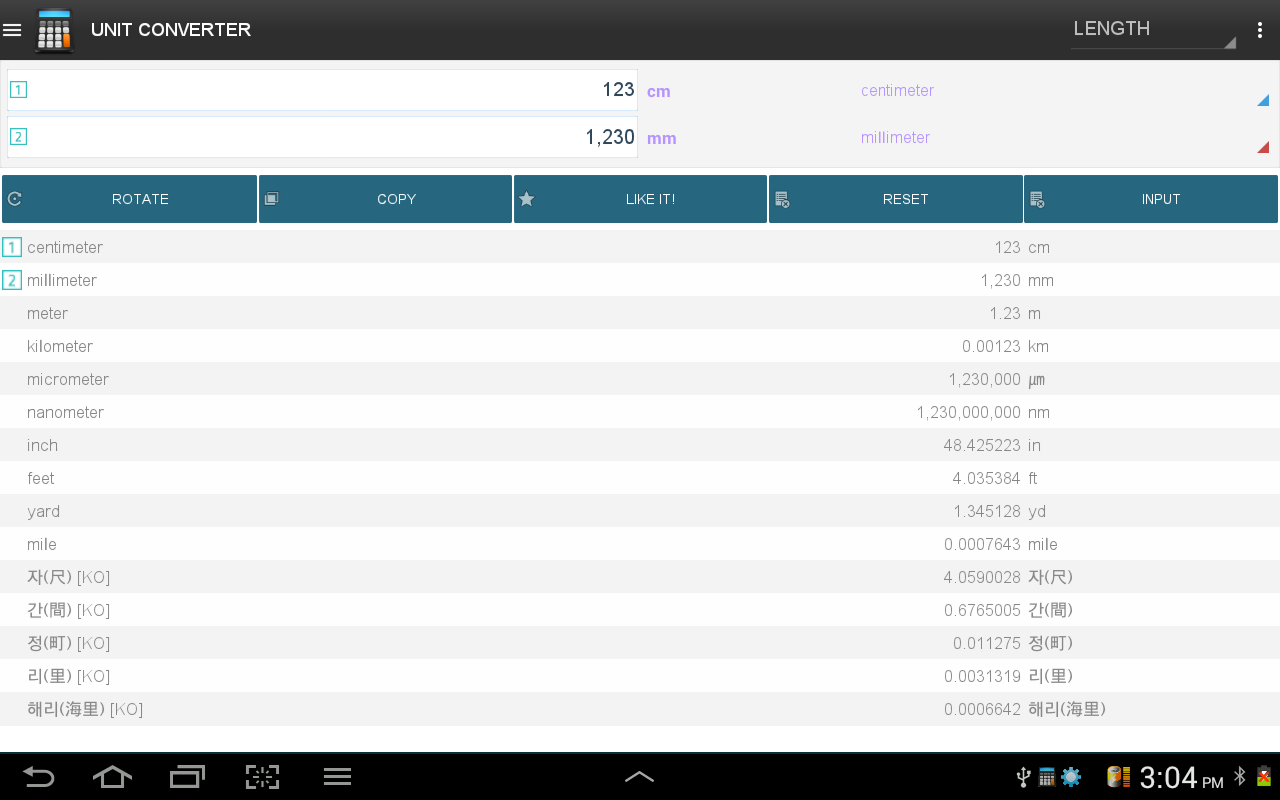
Task: Select the 정(町) [KO] row
Action: click(640, 643)
